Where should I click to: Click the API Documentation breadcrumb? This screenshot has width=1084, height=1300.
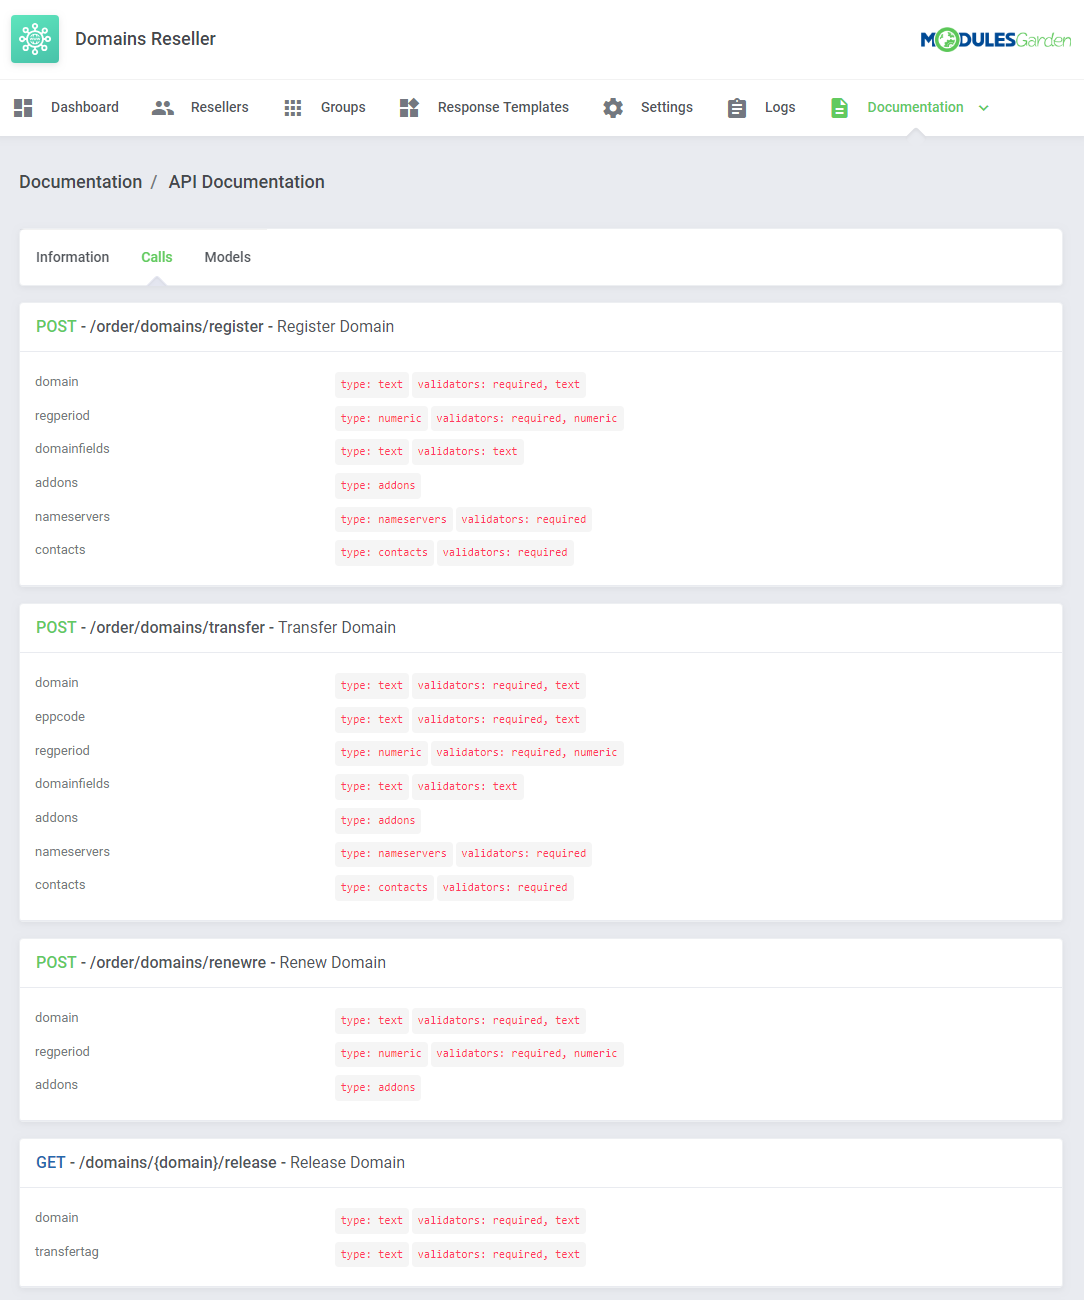coord(247,182)
